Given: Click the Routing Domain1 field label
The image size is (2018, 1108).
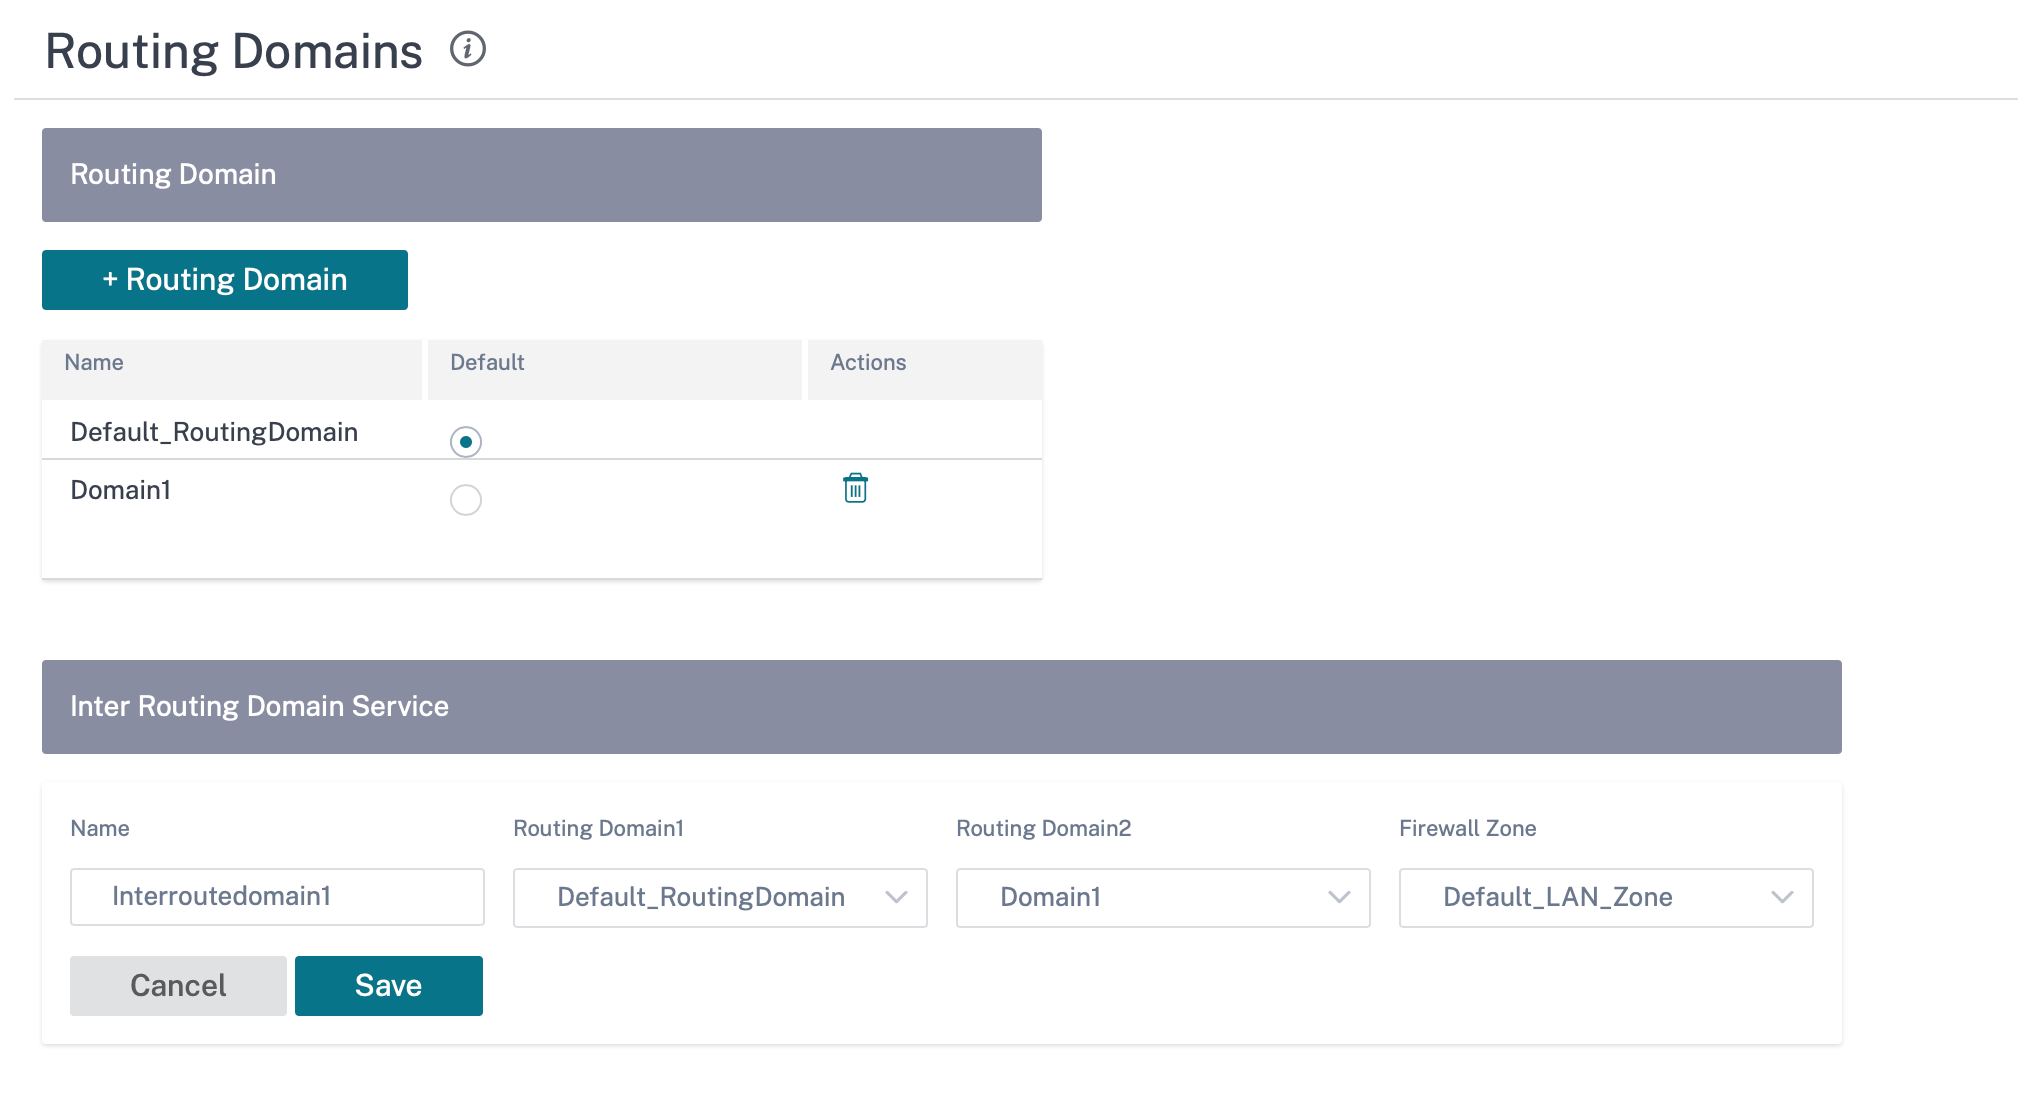Looking at the screenshot, I should pos(598,828).
